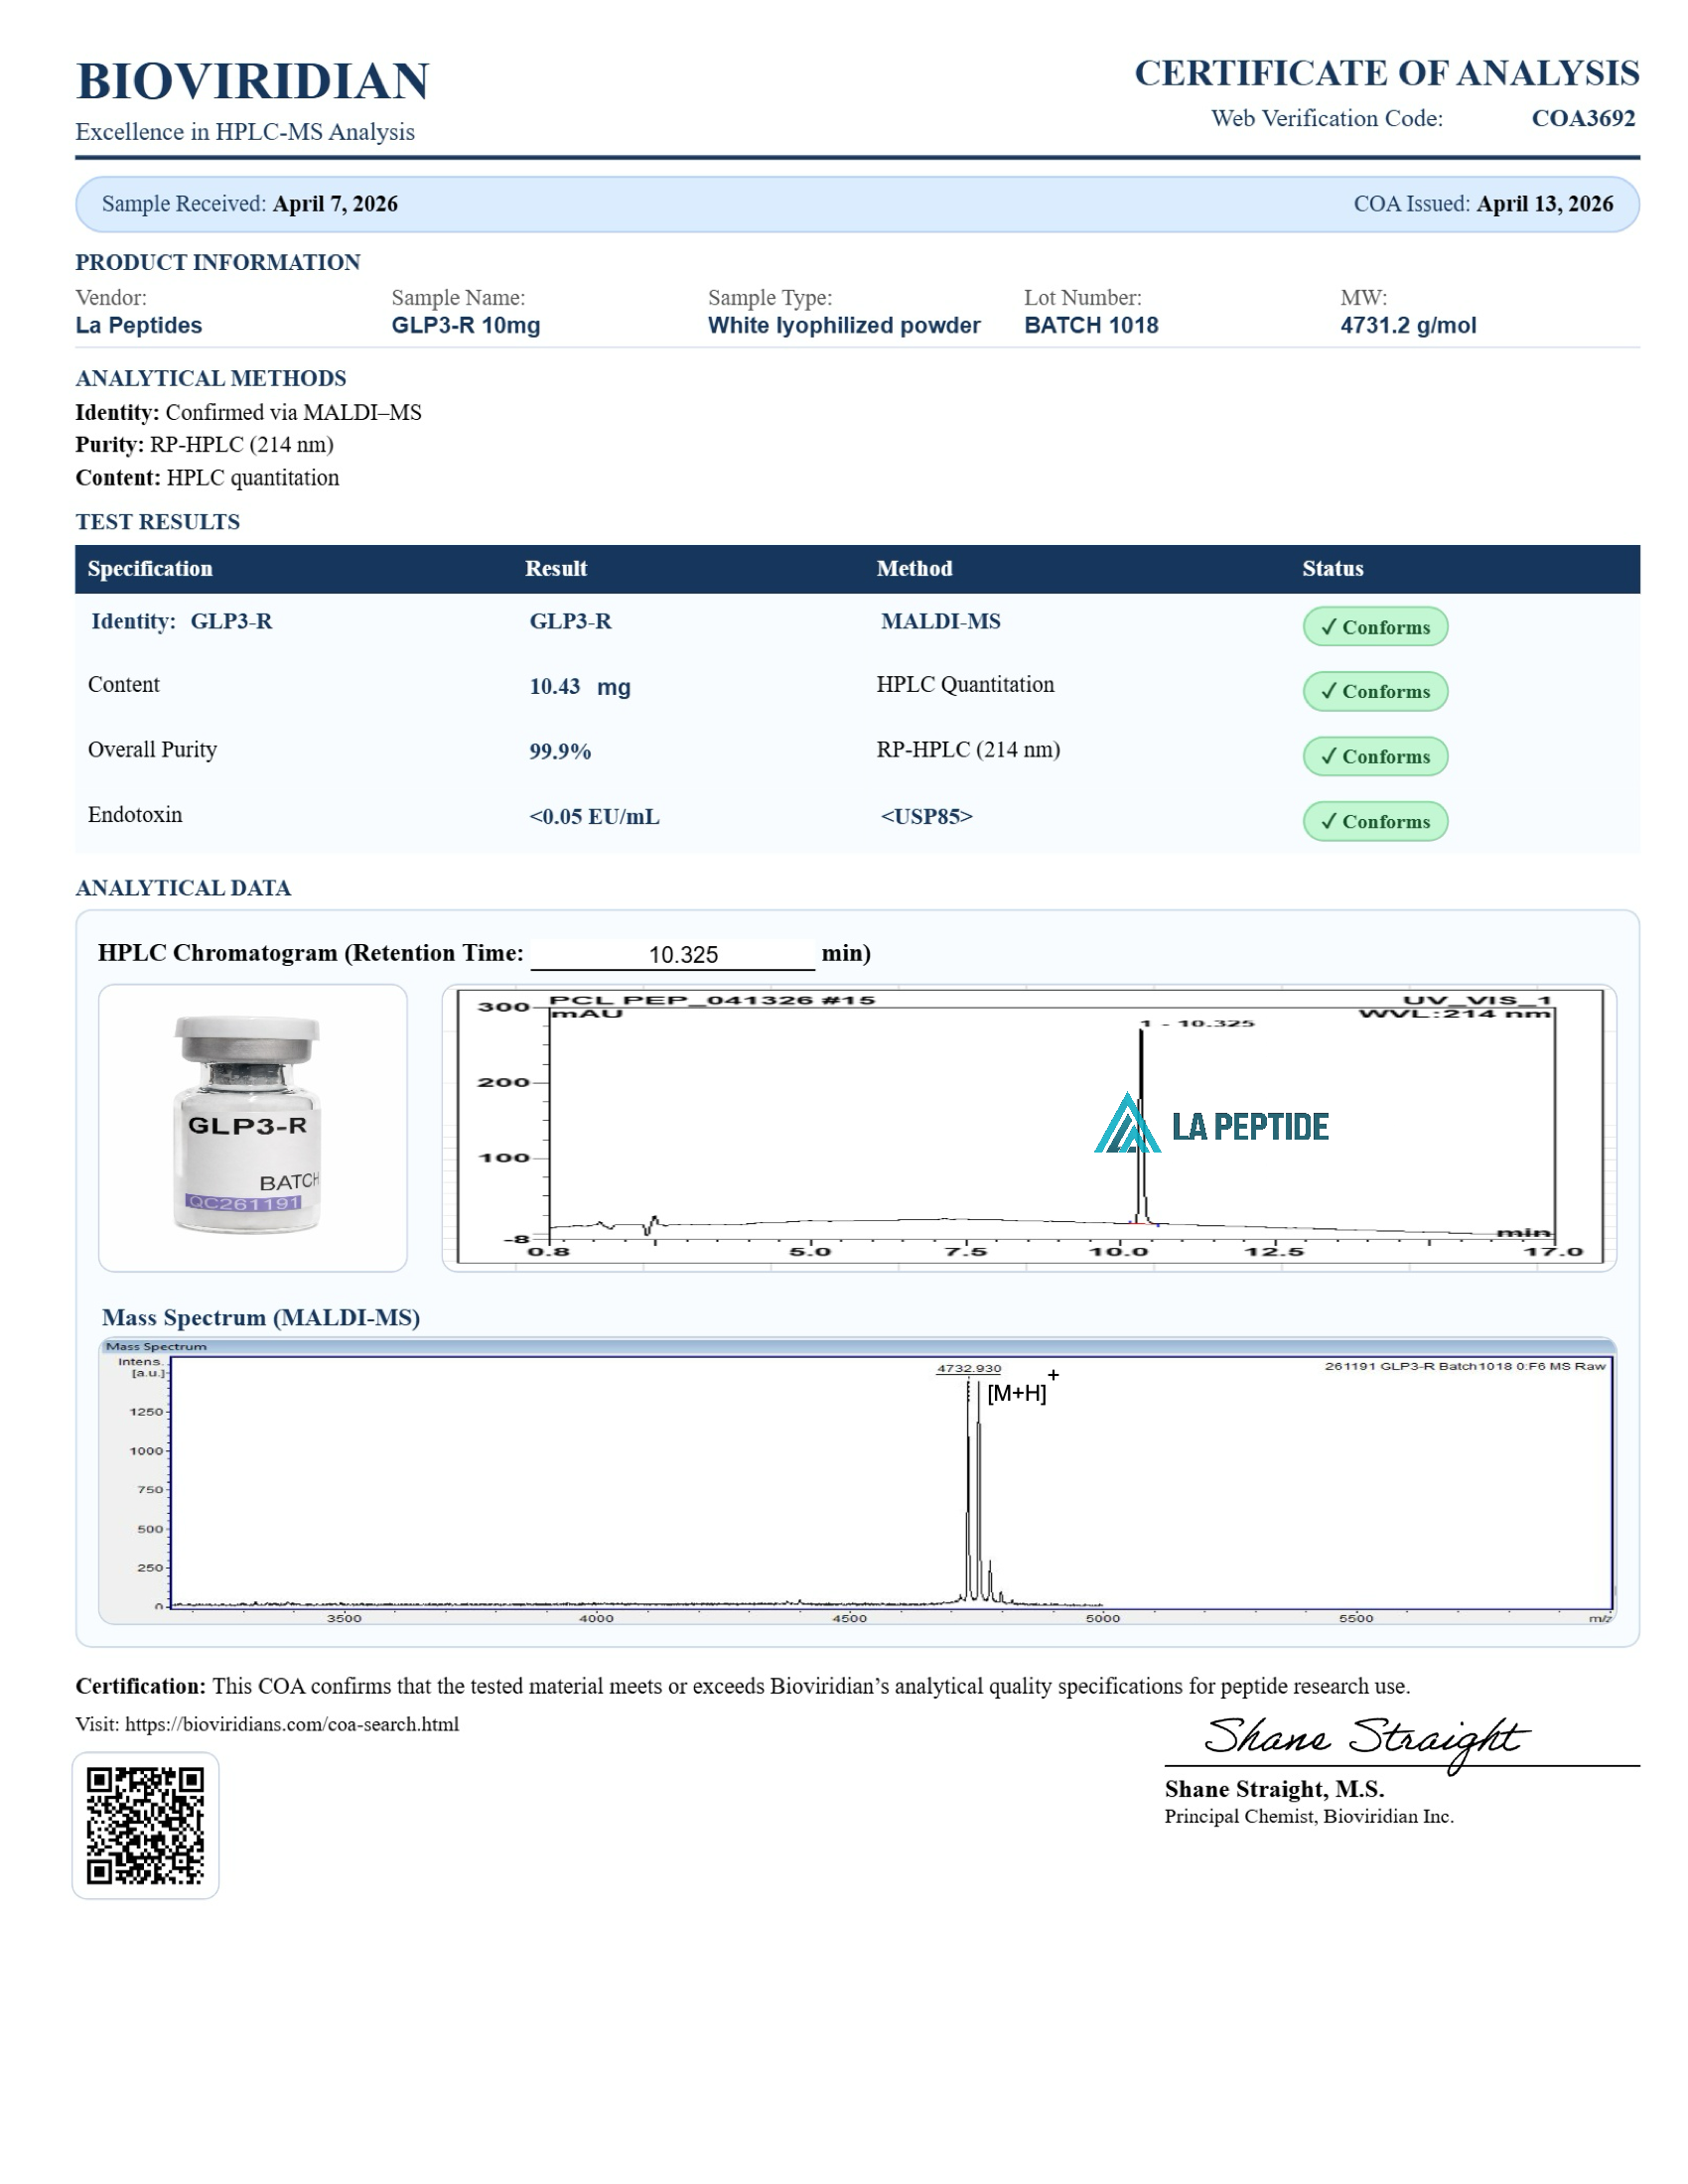Click the LA PEPTIDE logo watermark on chromatogram
This screenshot has width=1688, height=2184.
tap(1211, 1125)
